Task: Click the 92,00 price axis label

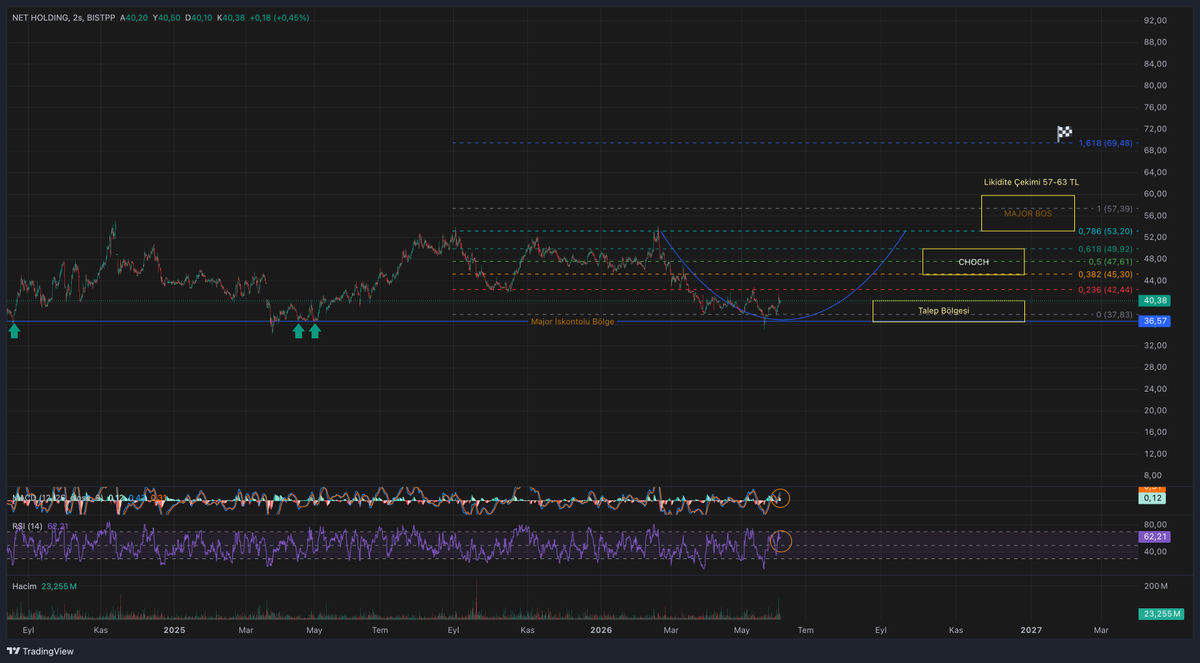Action: (1155, 20)
